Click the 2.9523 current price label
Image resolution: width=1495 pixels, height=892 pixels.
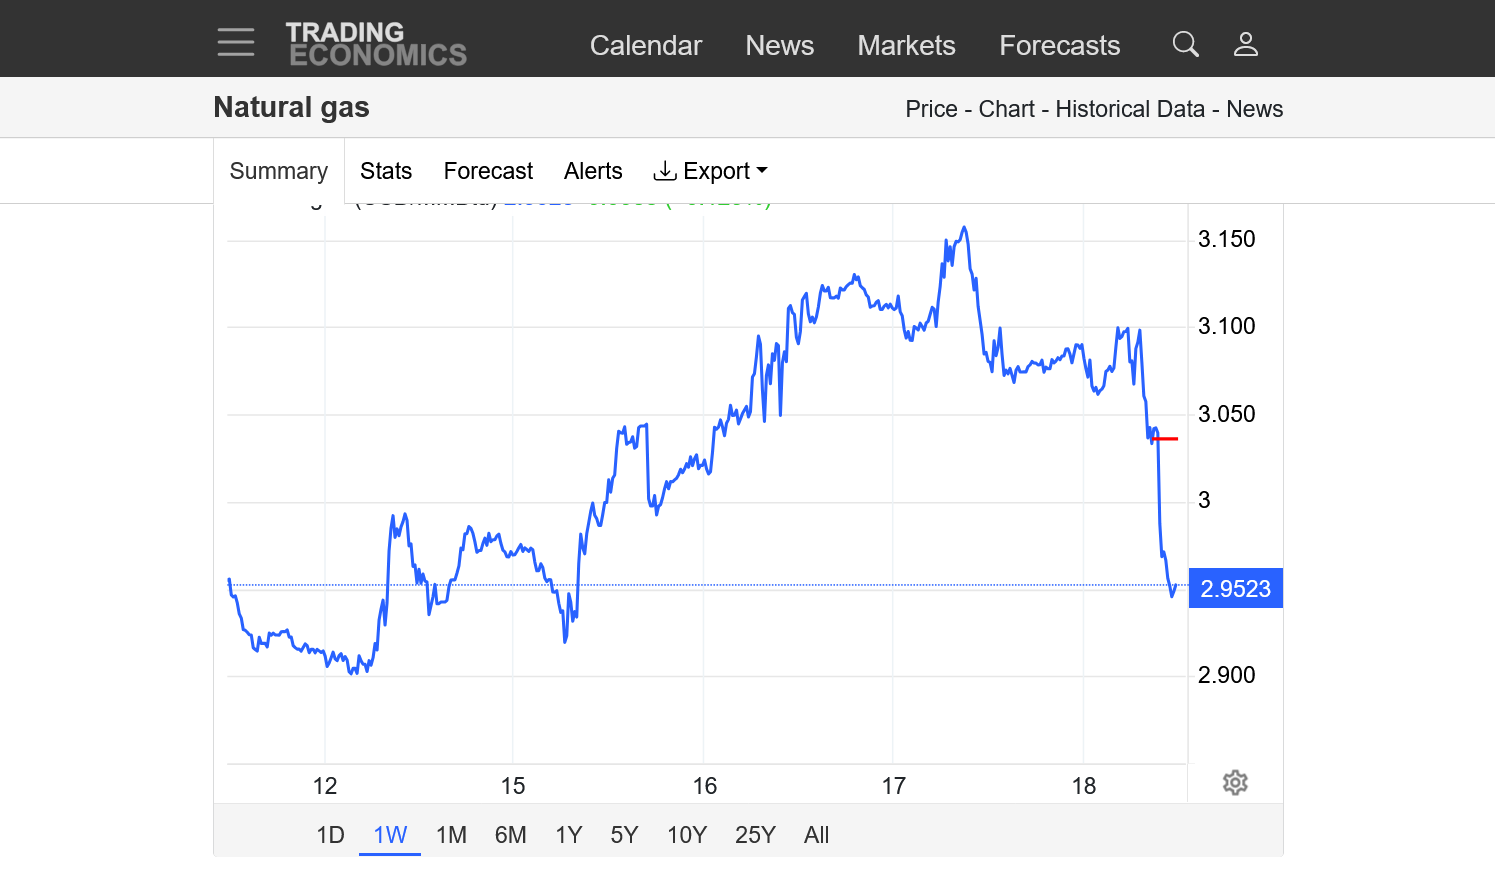1235,589
